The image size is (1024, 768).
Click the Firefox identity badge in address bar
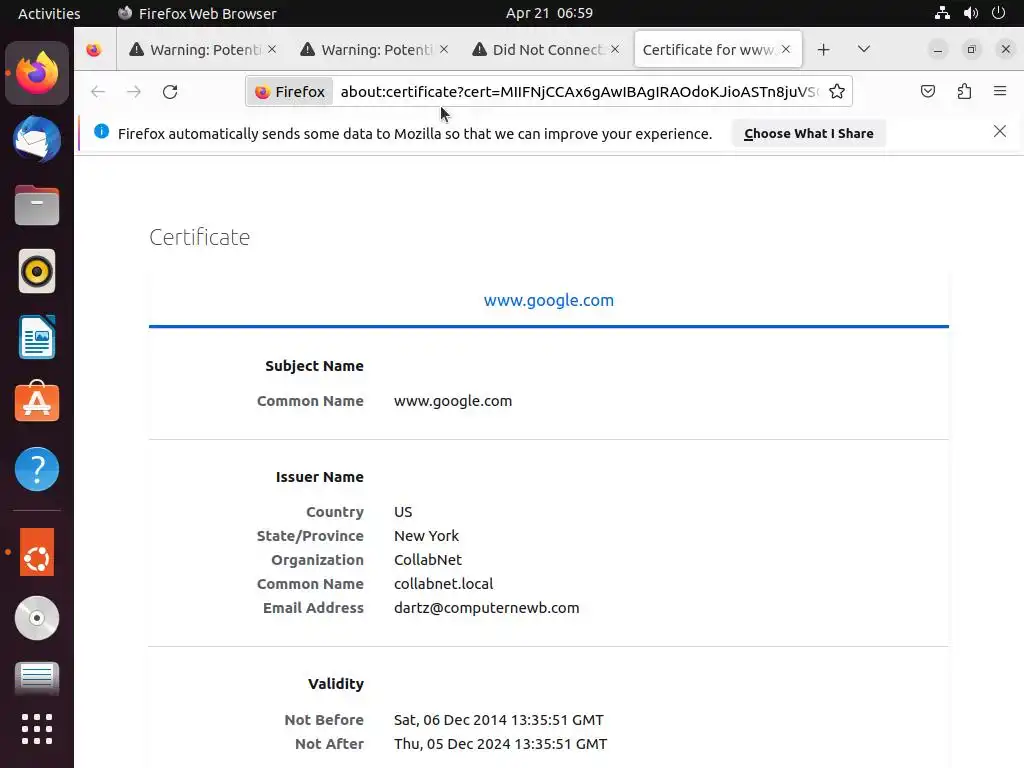pyautogui.click(x=291, y=91)
